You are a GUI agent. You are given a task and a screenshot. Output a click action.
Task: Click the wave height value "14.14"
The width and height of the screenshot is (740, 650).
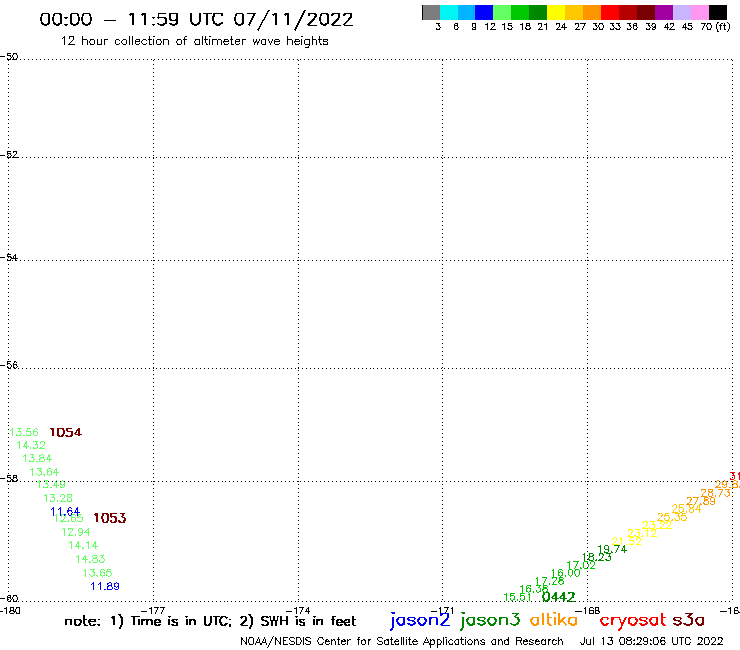tap(83, 545)
